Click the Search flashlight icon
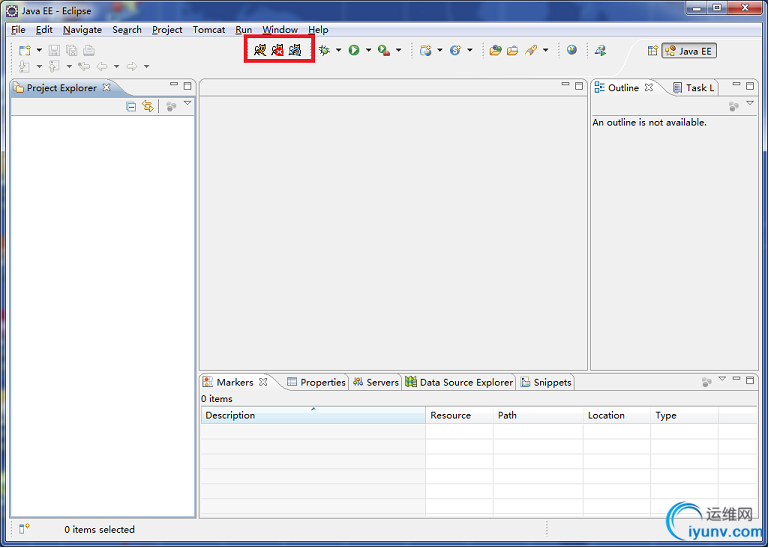 [531, 50]
